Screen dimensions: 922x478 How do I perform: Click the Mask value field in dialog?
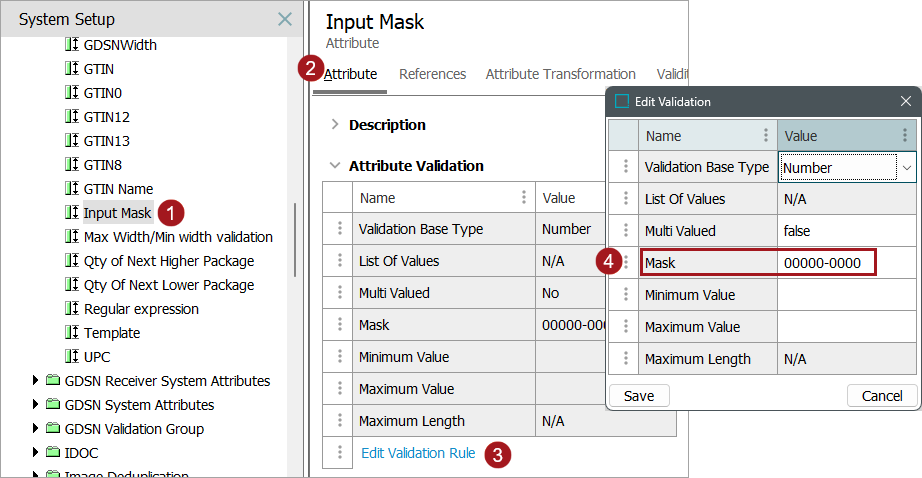point(826,263)
